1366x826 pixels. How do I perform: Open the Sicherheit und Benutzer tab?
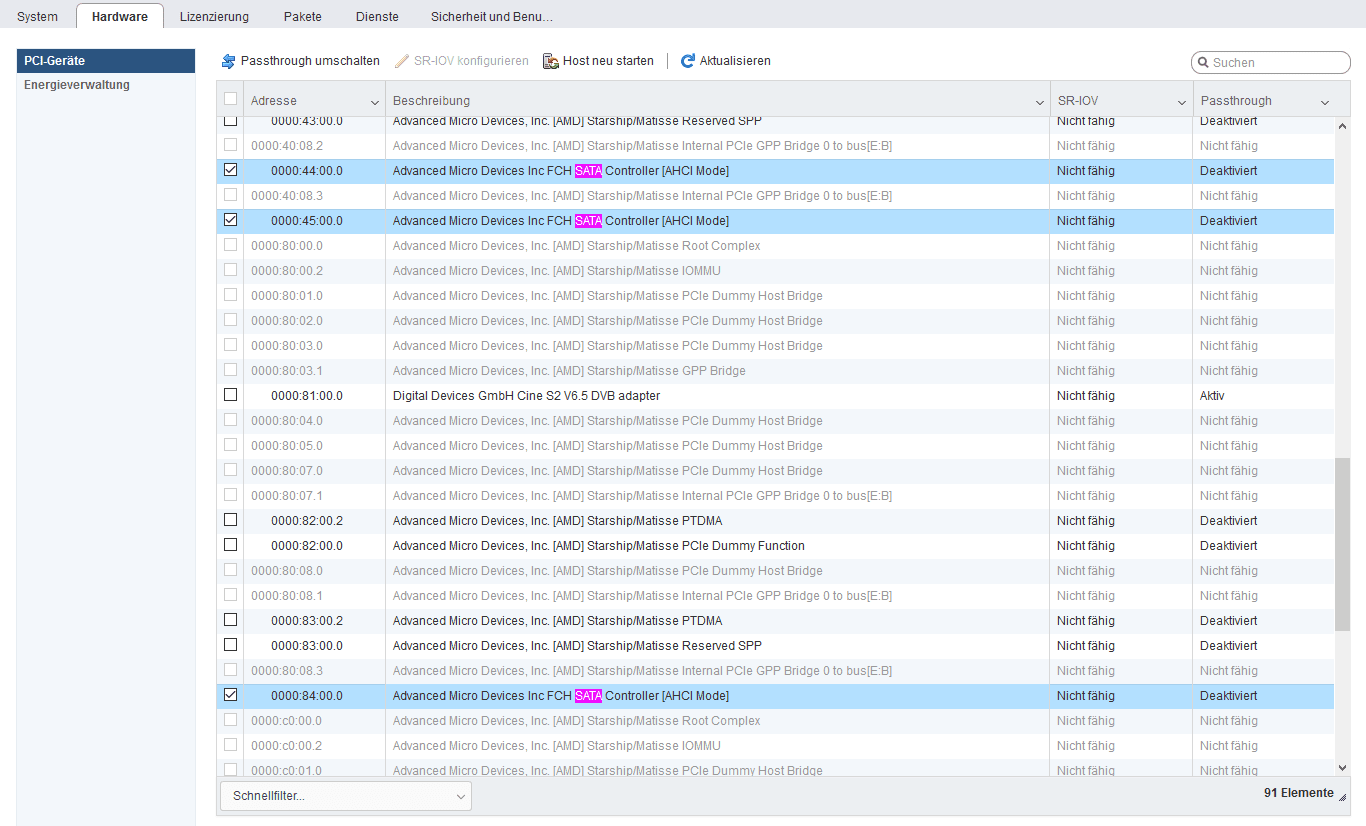pos(492,16)
